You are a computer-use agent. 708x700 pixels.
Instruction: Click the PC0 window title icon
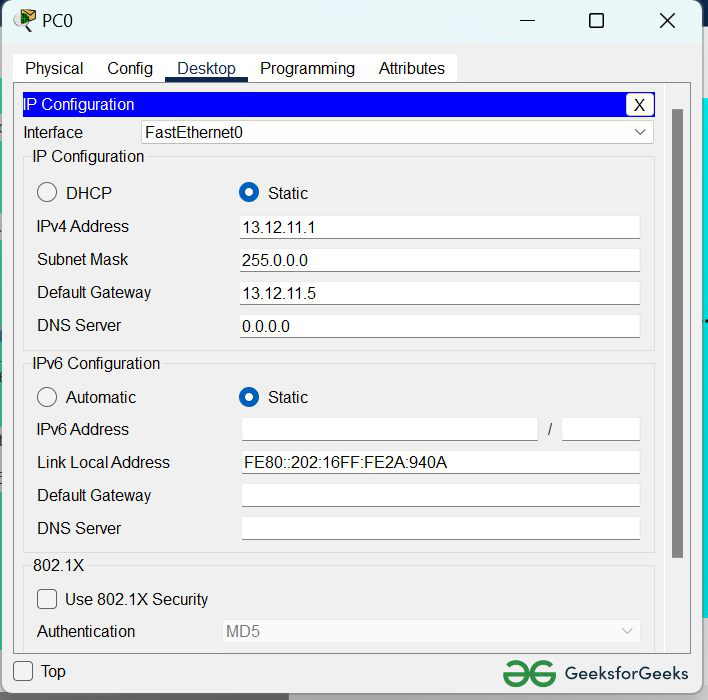click(24, 20)
